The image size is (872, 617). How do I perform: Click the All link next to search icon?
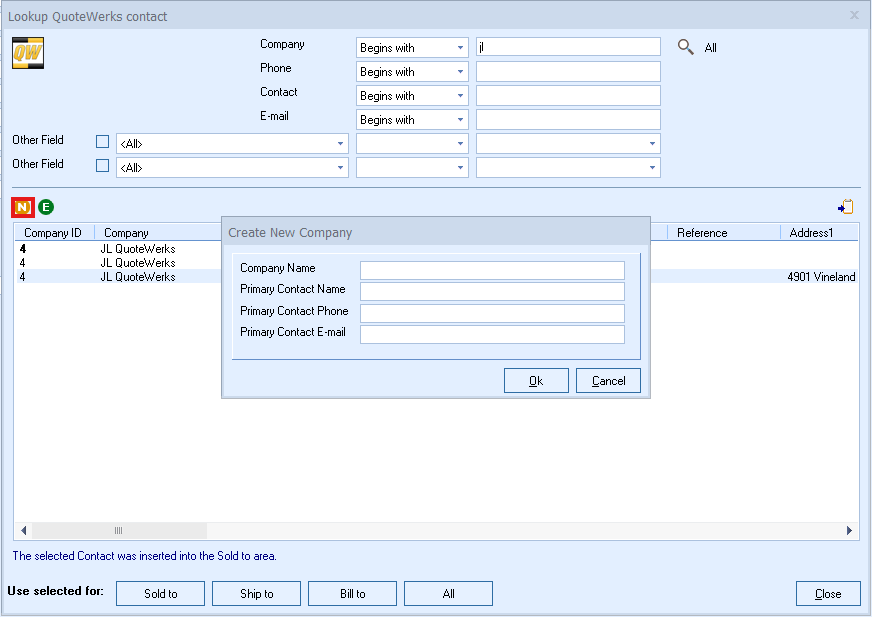(x=710, y=48)
